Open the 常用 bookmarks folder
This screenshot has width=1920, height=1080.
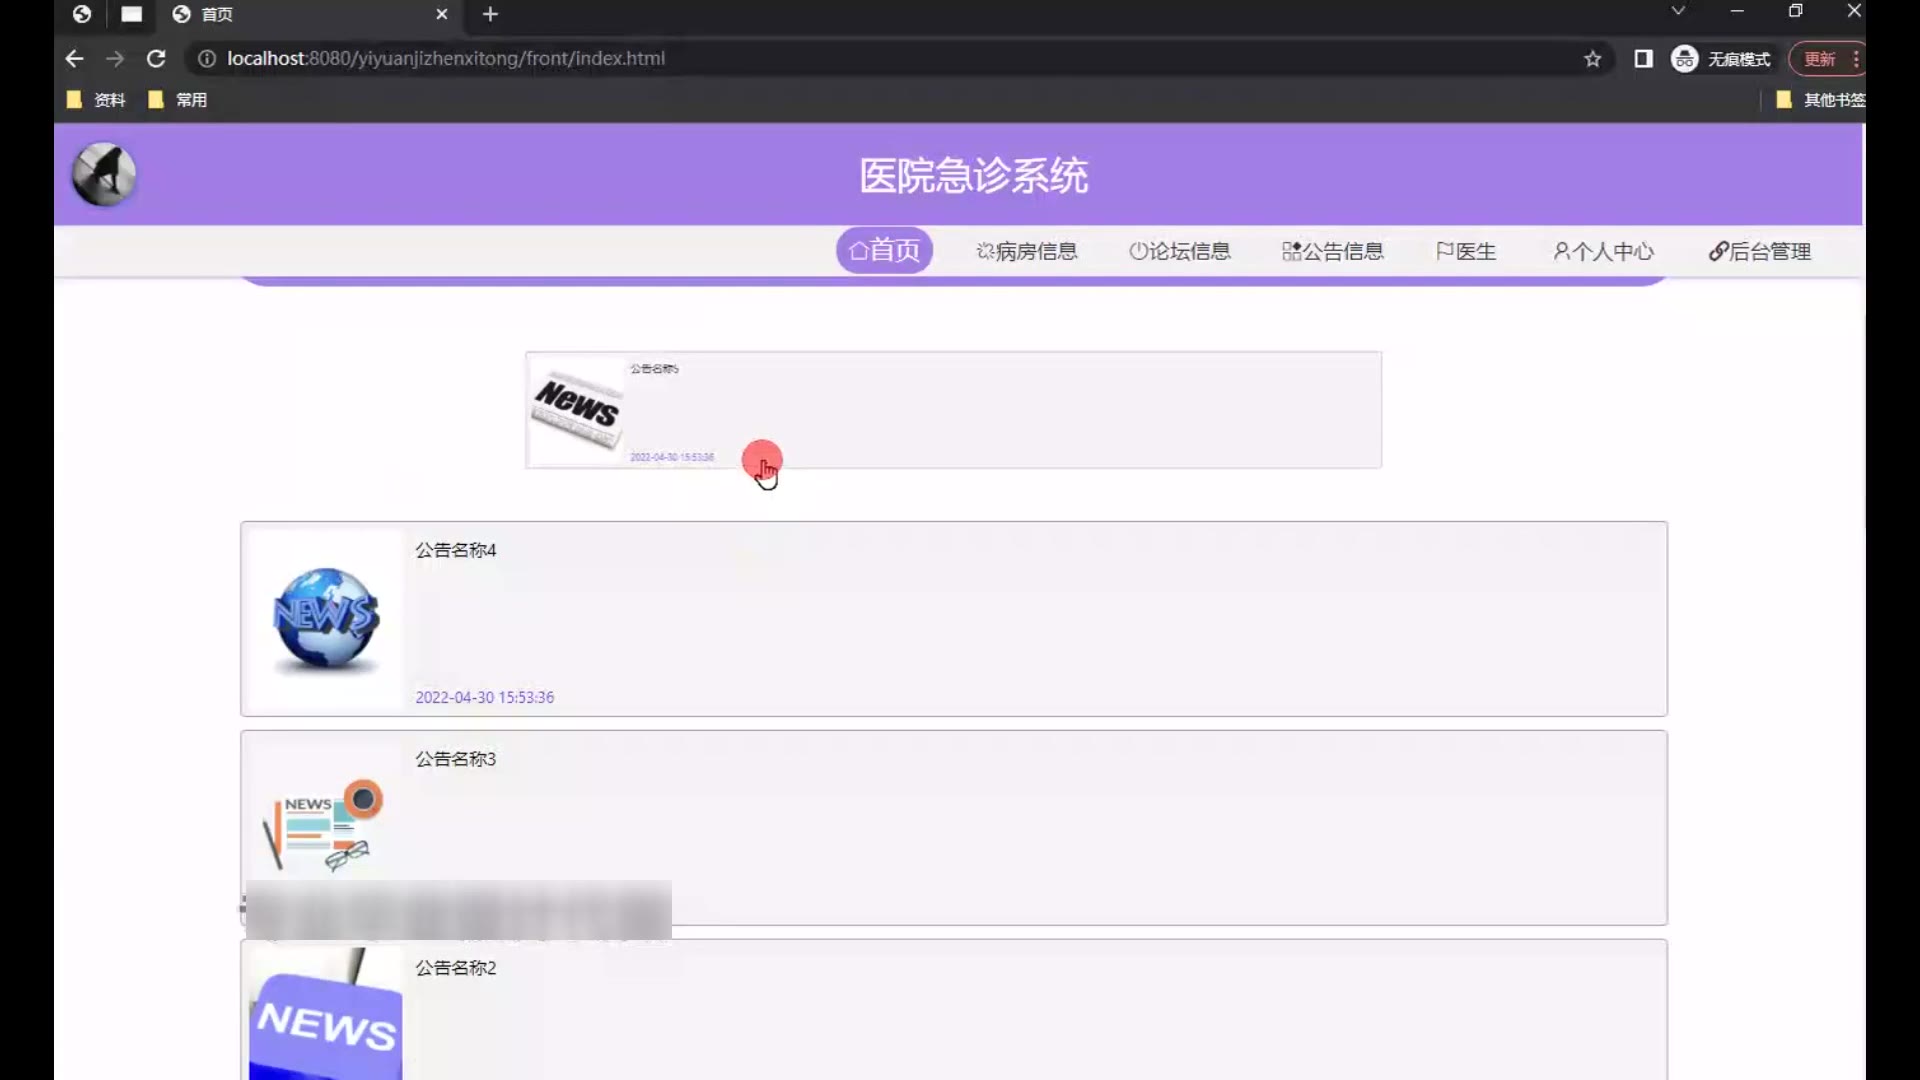(x=179, y=100)
